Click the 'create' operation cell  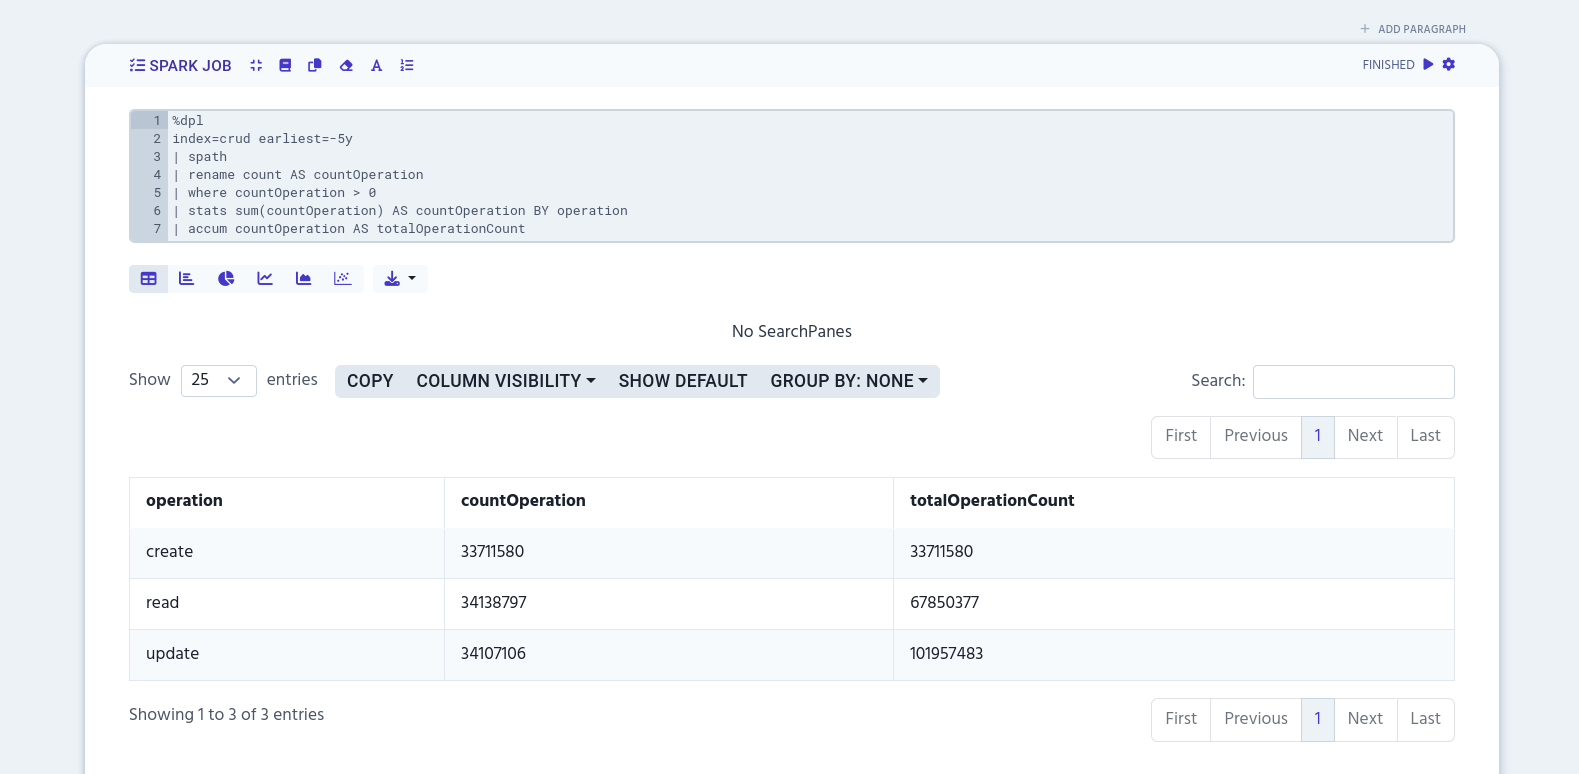point(287,552)
